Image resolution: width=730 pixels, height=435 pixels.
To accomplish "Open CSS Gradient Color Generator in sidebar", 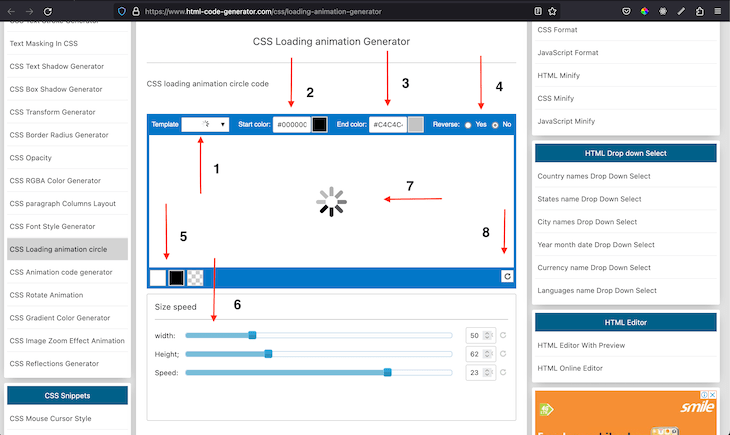I will click(x=60, y=318).
